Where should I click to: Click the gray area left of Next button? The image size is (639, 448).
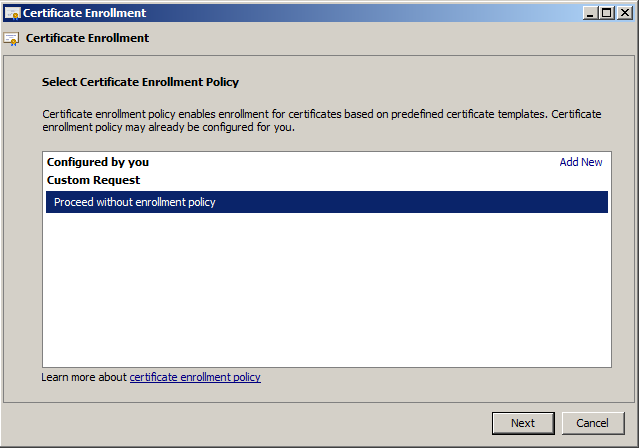tap(245, 423)
